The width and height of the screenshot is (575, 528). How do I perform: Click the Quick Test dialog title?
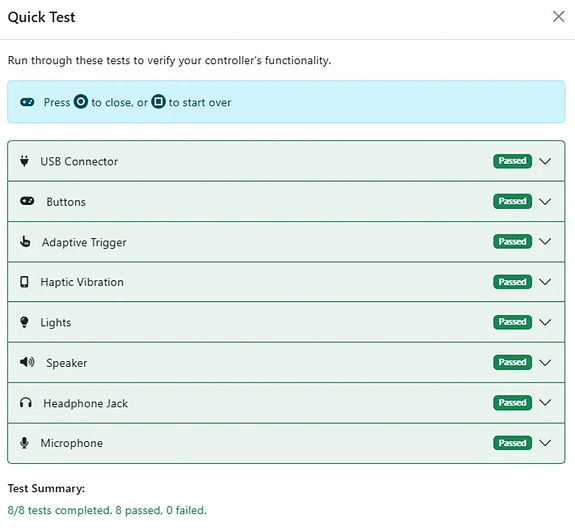(x=41, y=17)
